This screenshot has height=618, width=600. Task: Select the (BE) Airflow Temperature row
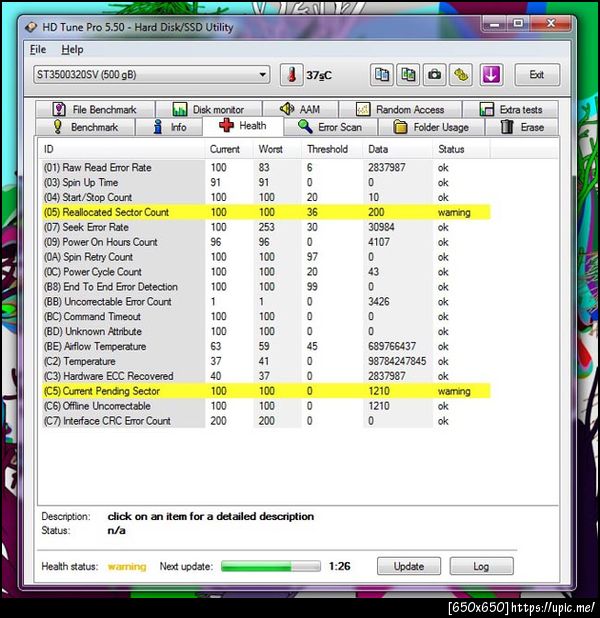(x=266, y=346)
